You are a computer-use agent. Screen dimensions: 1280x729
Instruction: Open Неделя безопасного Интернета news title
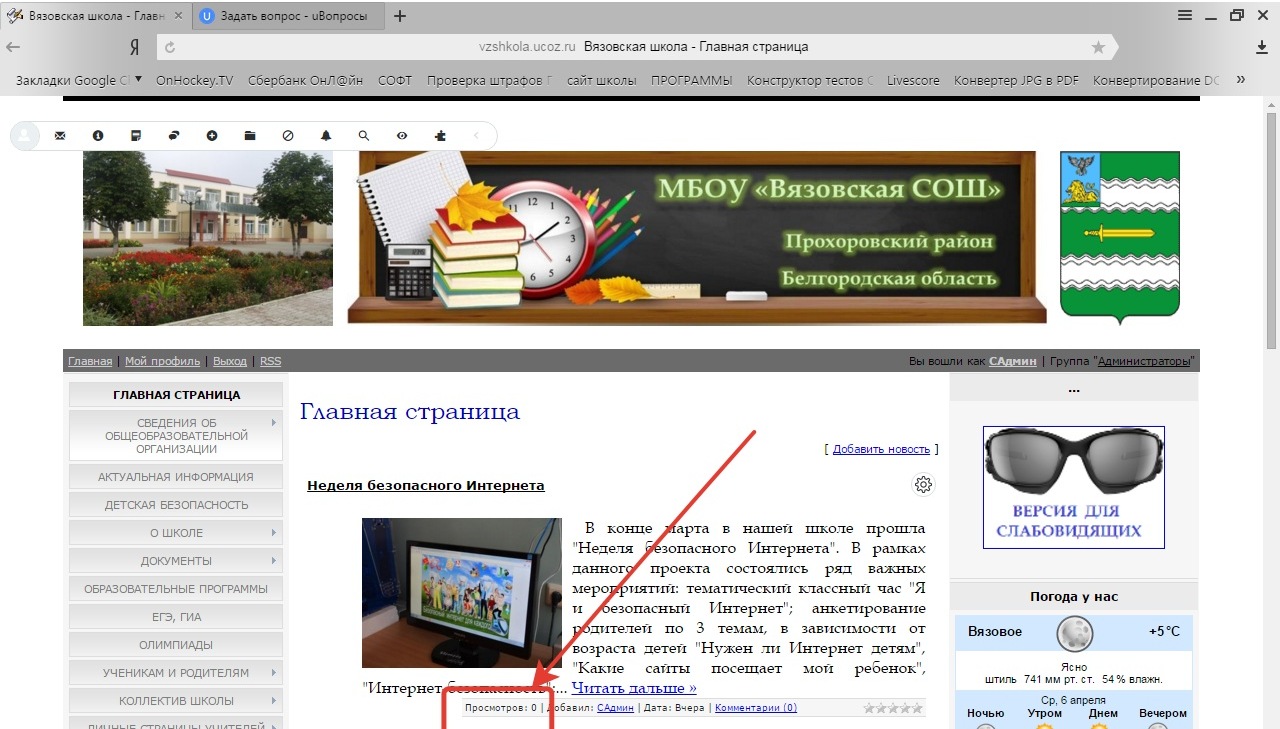[426, 485]
